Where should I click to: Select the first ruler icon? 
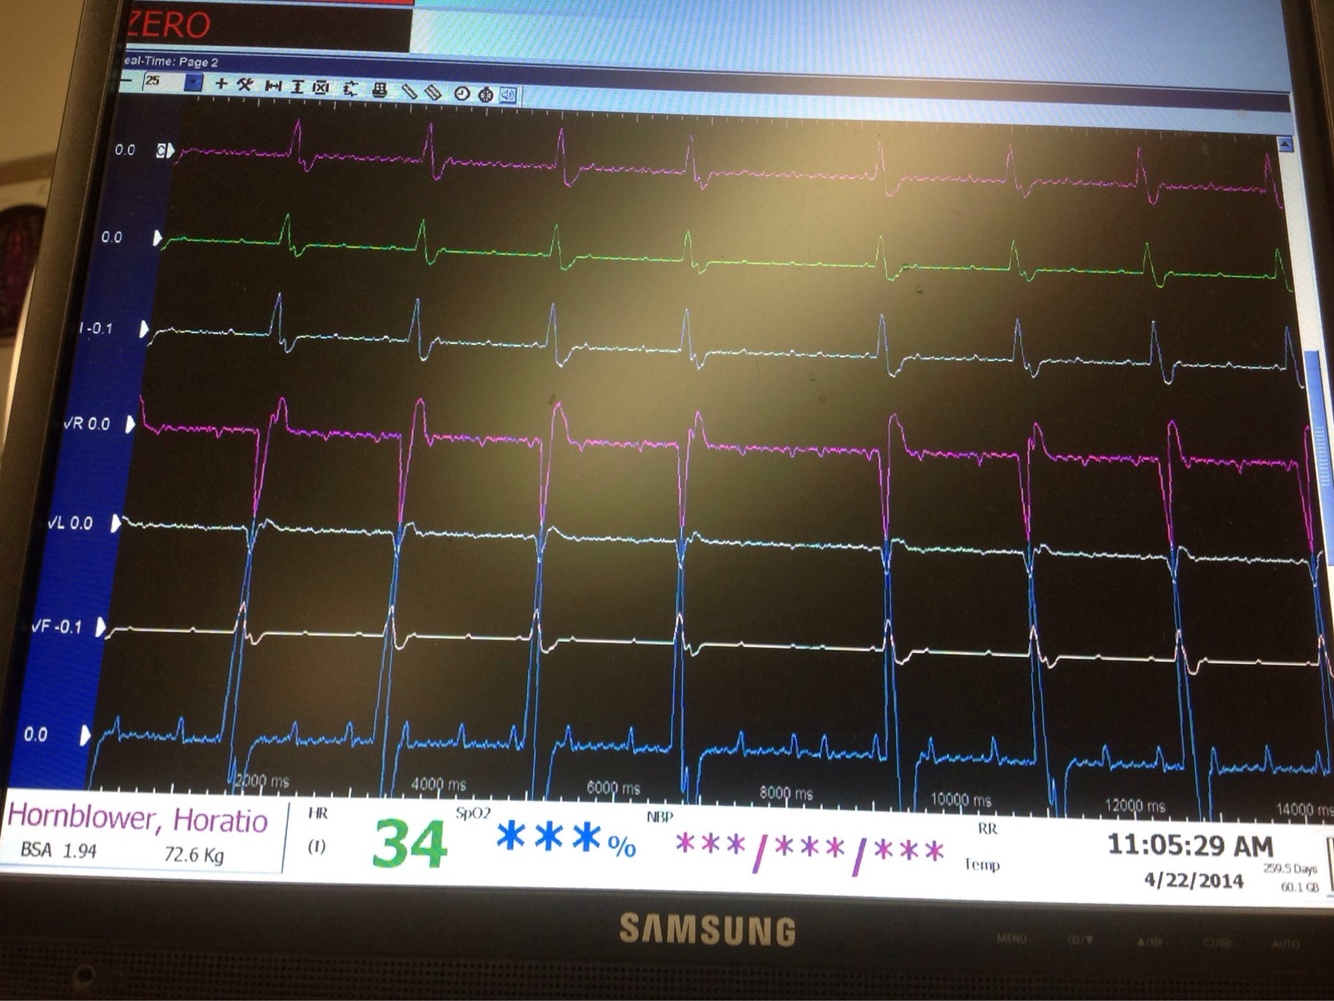pos(410,91)
